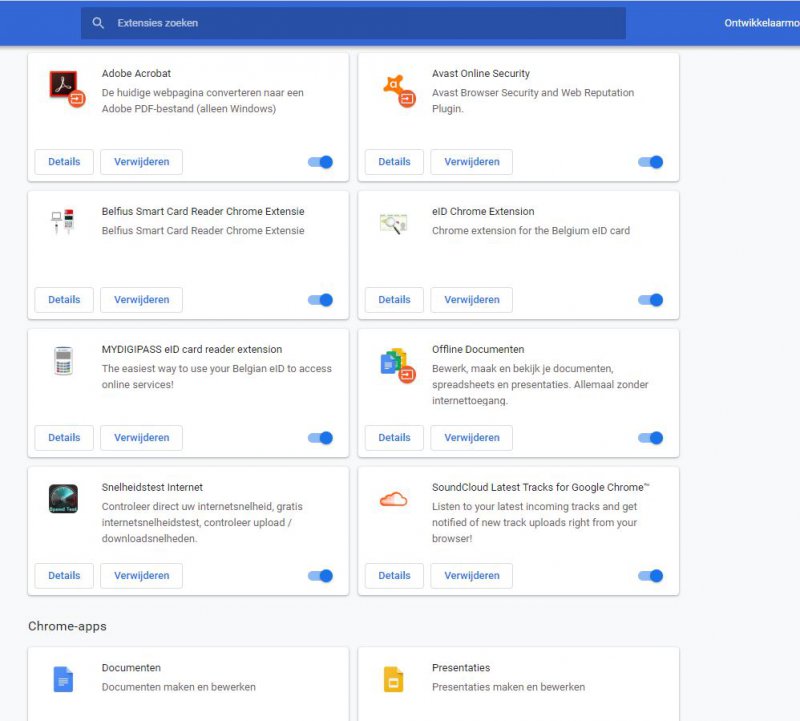Image resolution: width=800 pixels, height=721 pixels.
Task: Click the SoundCloud cloud icon
Action: point(394,499)
